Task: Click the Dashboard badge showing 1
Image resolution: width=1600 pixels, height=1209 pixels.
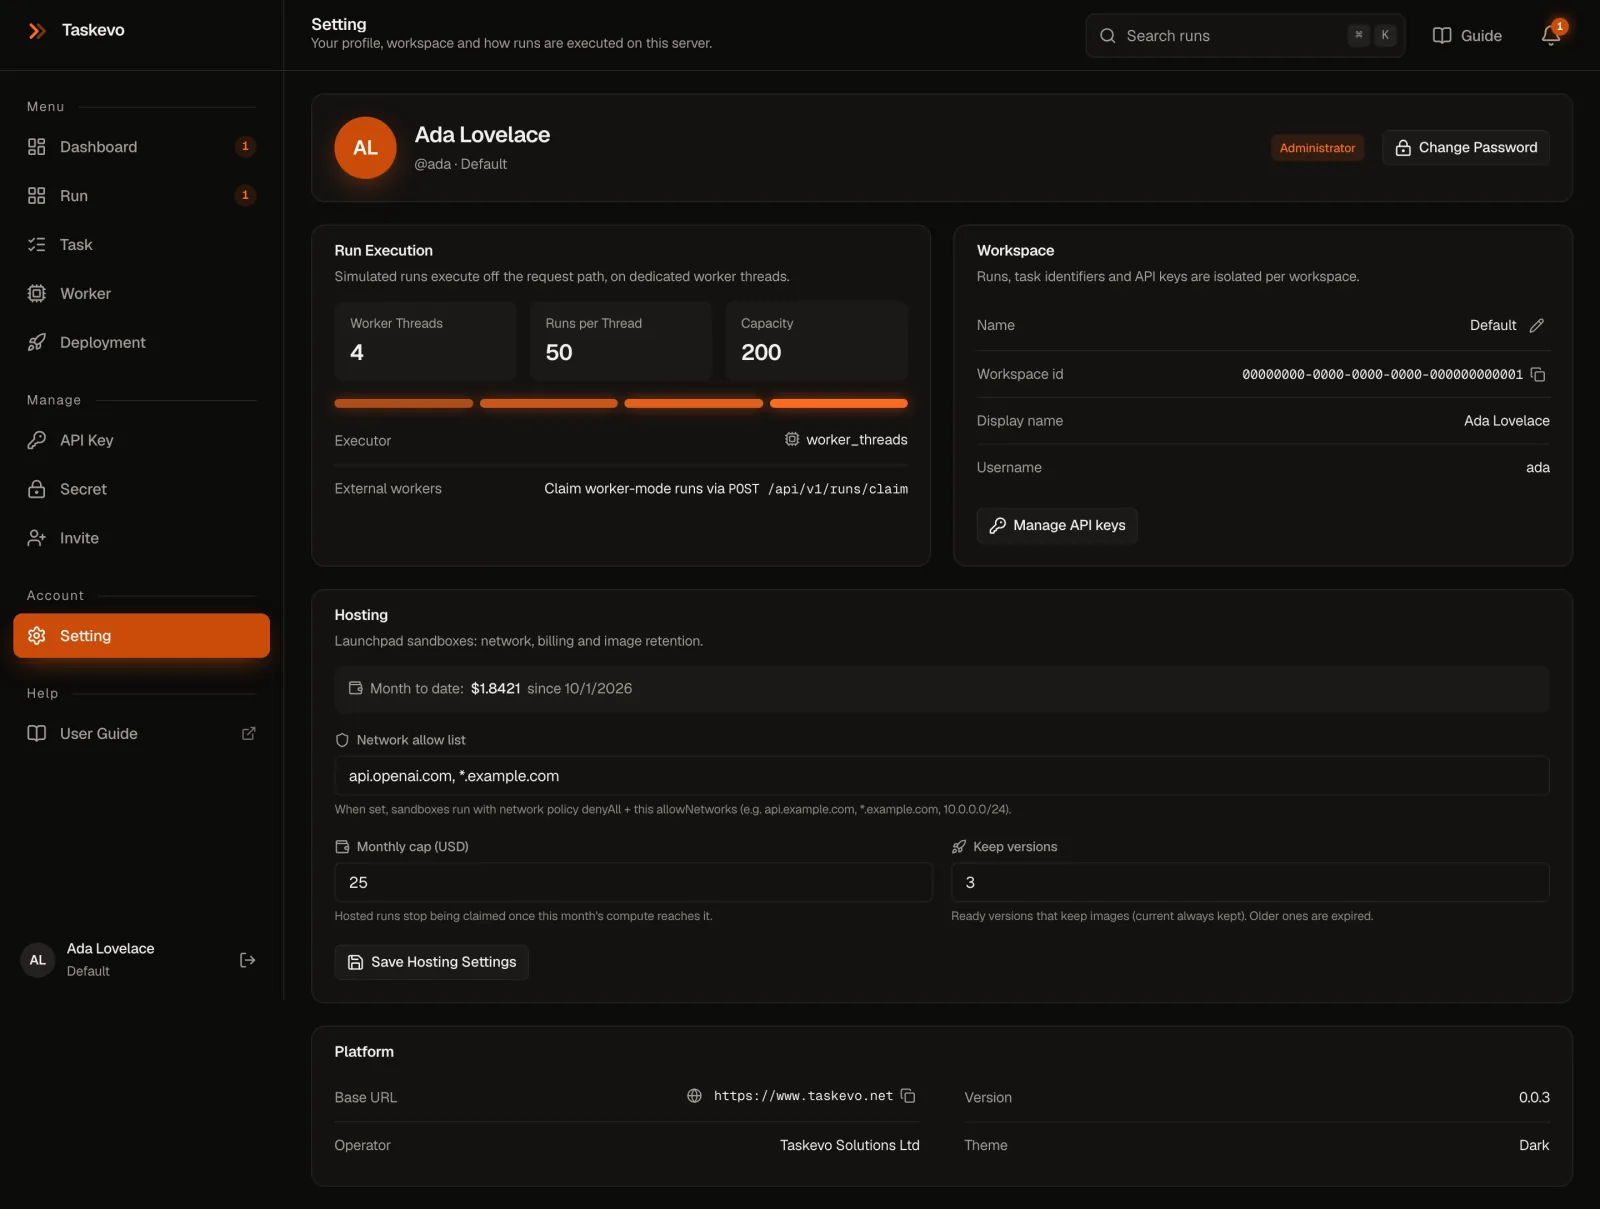Action: (x=245, y=146)
